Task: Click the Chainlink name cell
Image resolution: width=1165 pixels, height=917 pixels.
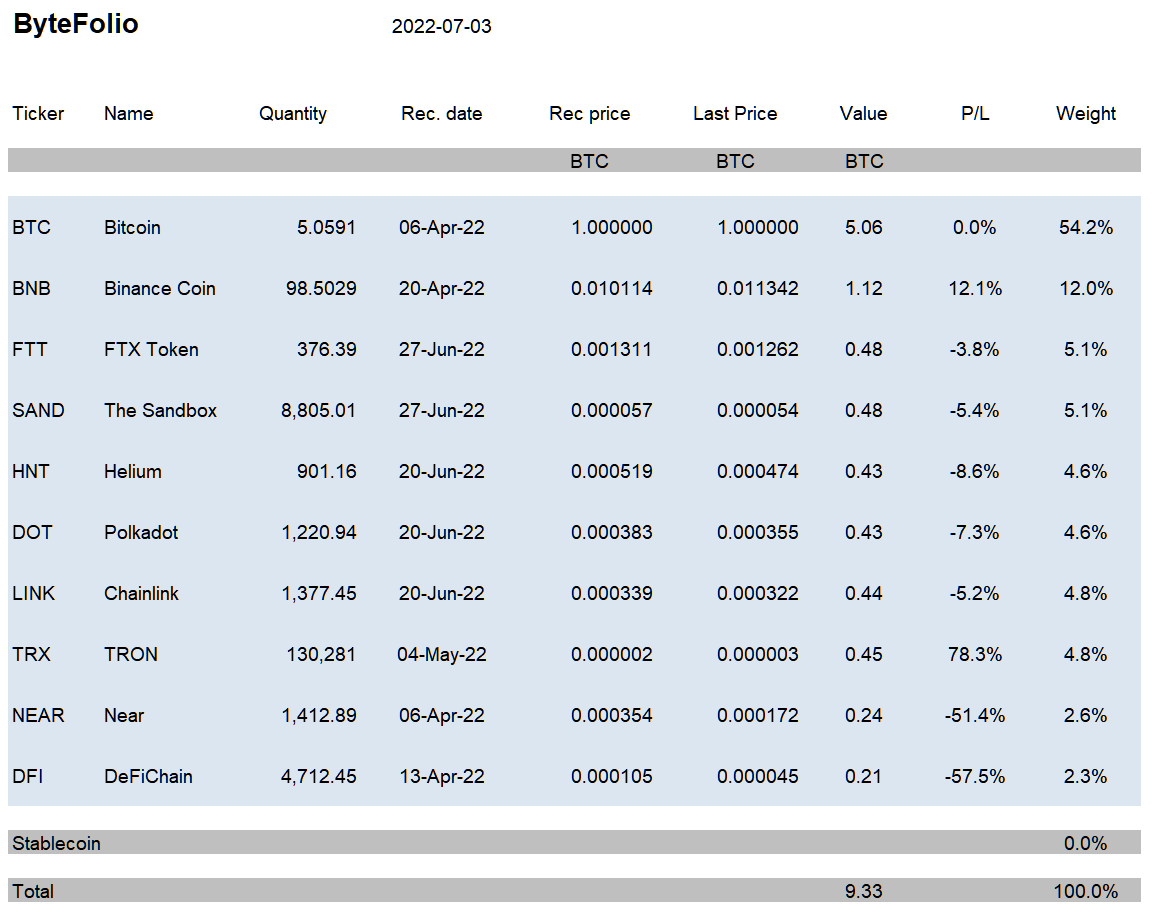Action: tap(141, 593)
